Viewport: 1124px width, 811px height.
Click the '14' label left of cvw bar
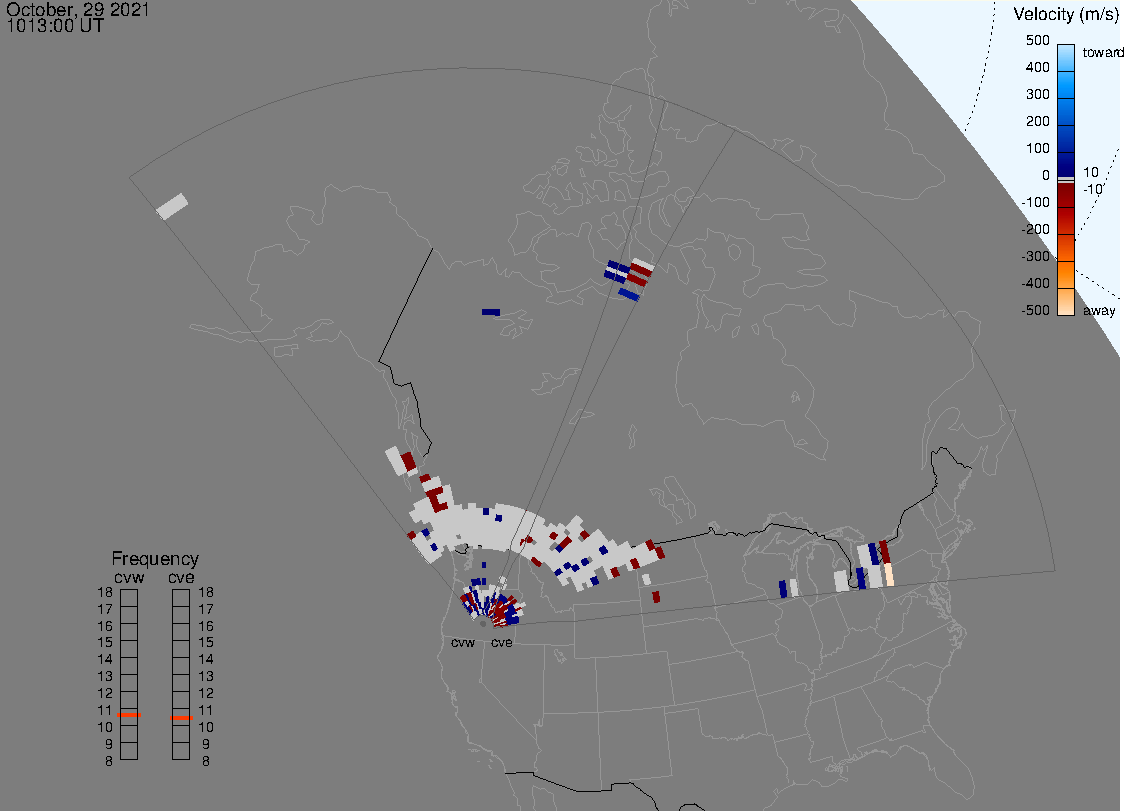[105, 660]
